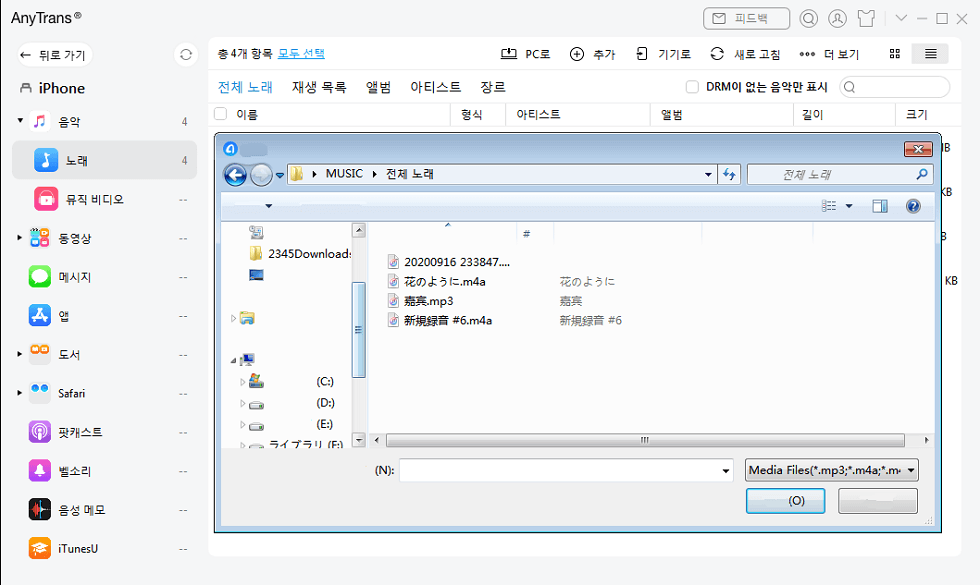Open the Podcasts icon in sidebar
The image size is (980, 585).
pos(40,432)
